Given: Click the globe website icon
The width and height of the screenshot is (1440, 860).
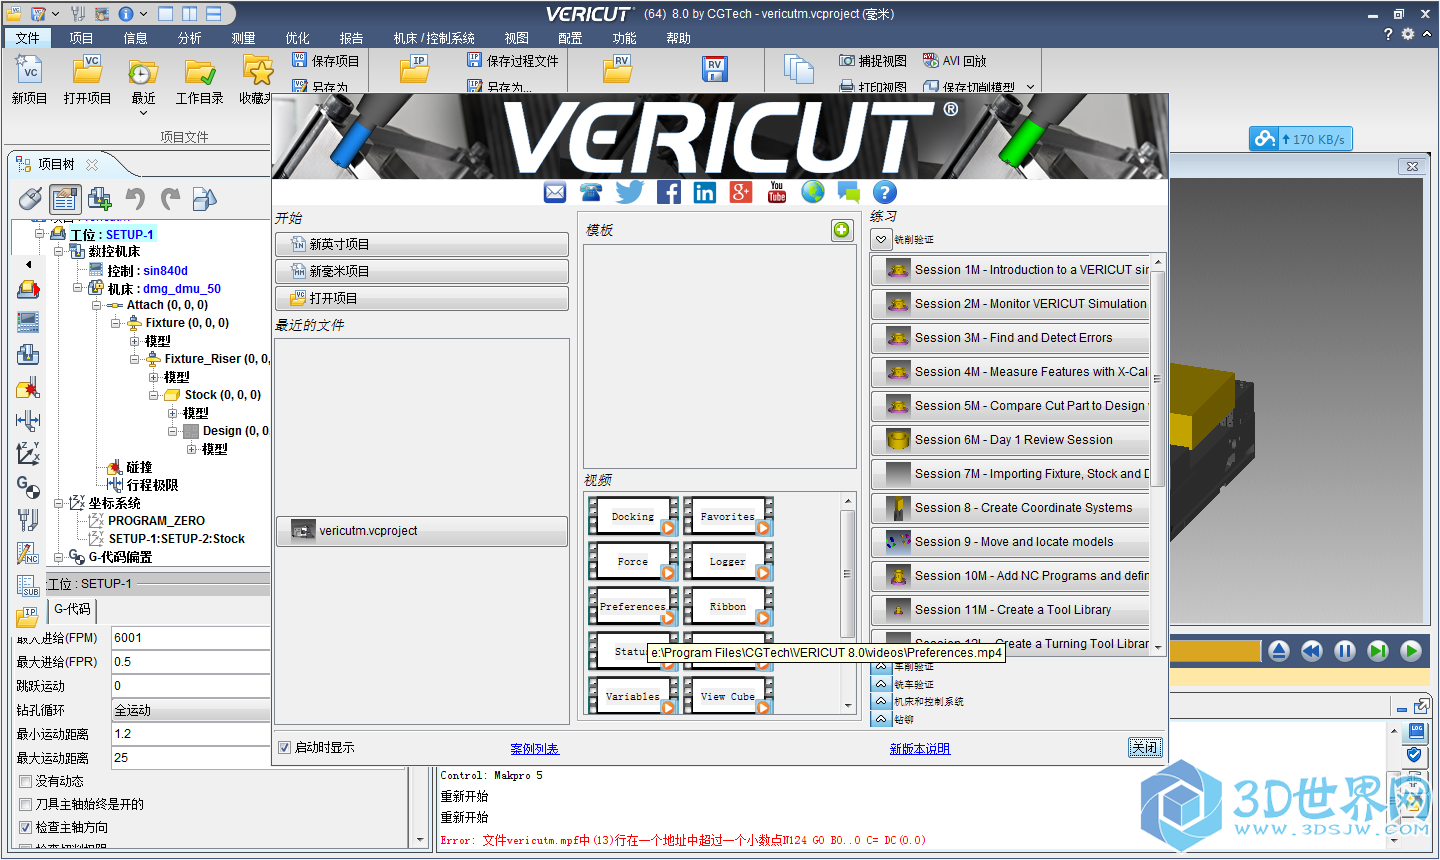Looking at the screenshot, I should (x=813, y=192).
